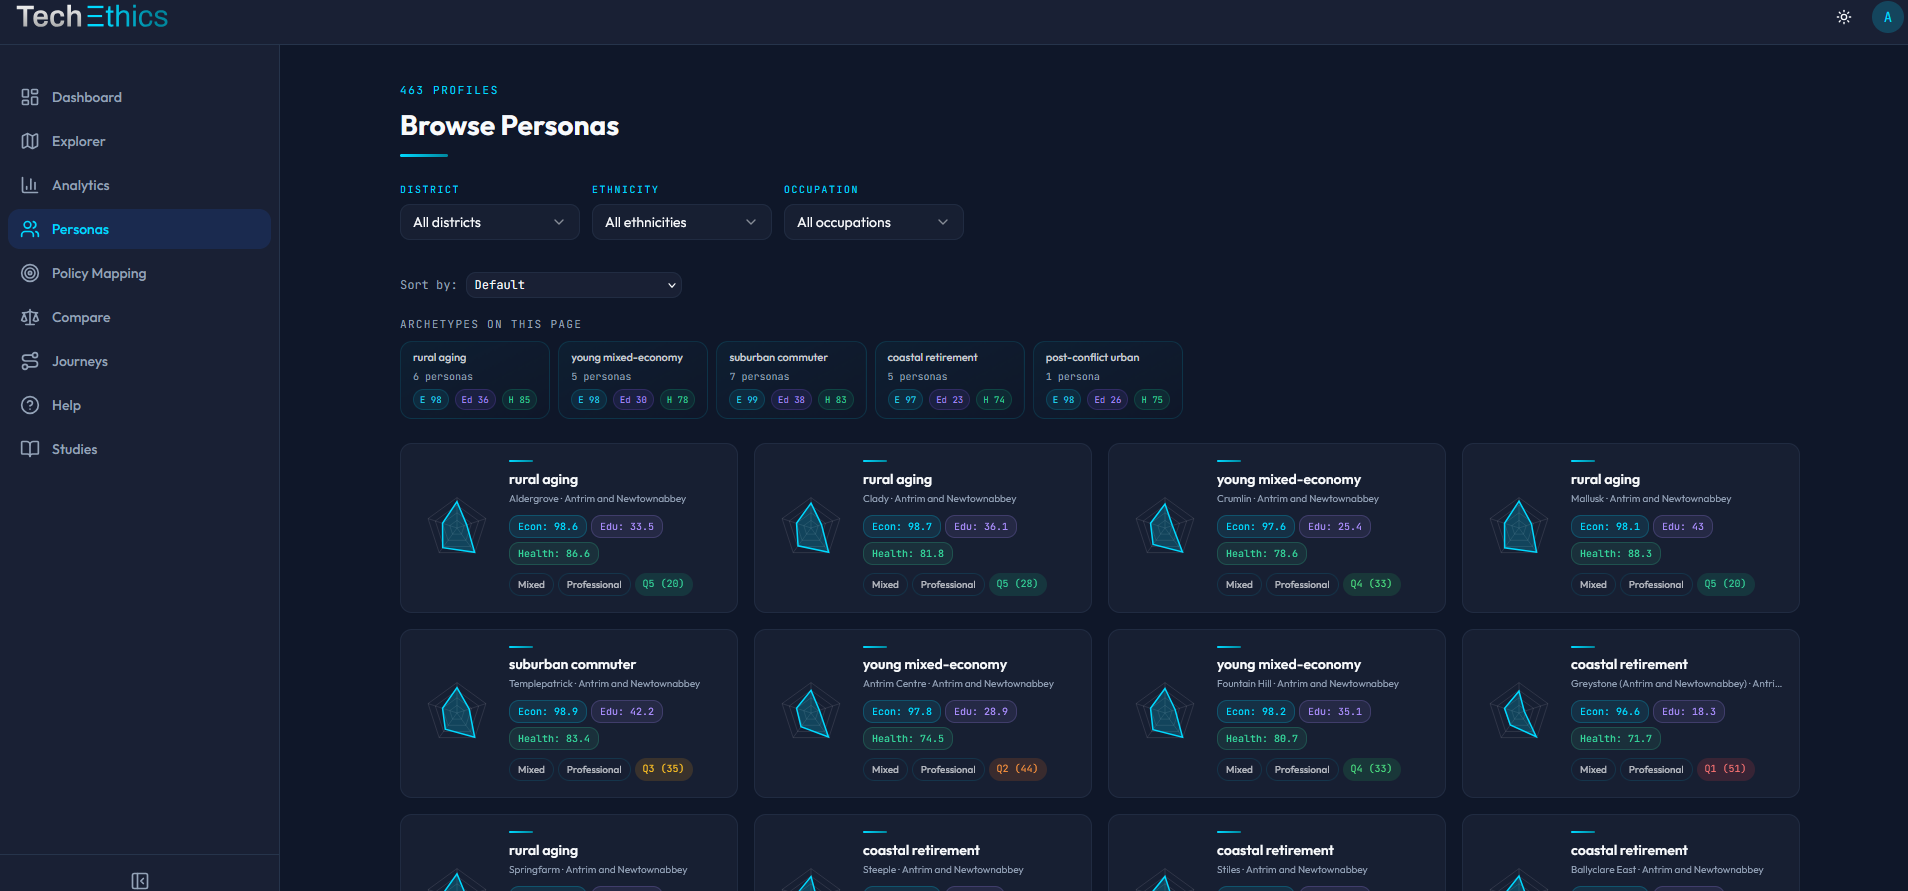1908x891 pixels.
Task: Click radar chart on Greystone card
Action: [x=1520, y=712]
